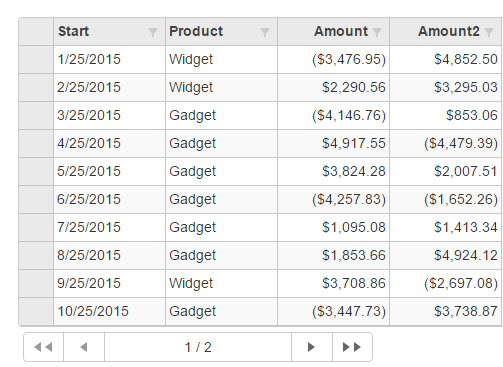This screenshot has width=503, height=367.
Task: Open the Amount column filter icon
Action: coord(377,32)
